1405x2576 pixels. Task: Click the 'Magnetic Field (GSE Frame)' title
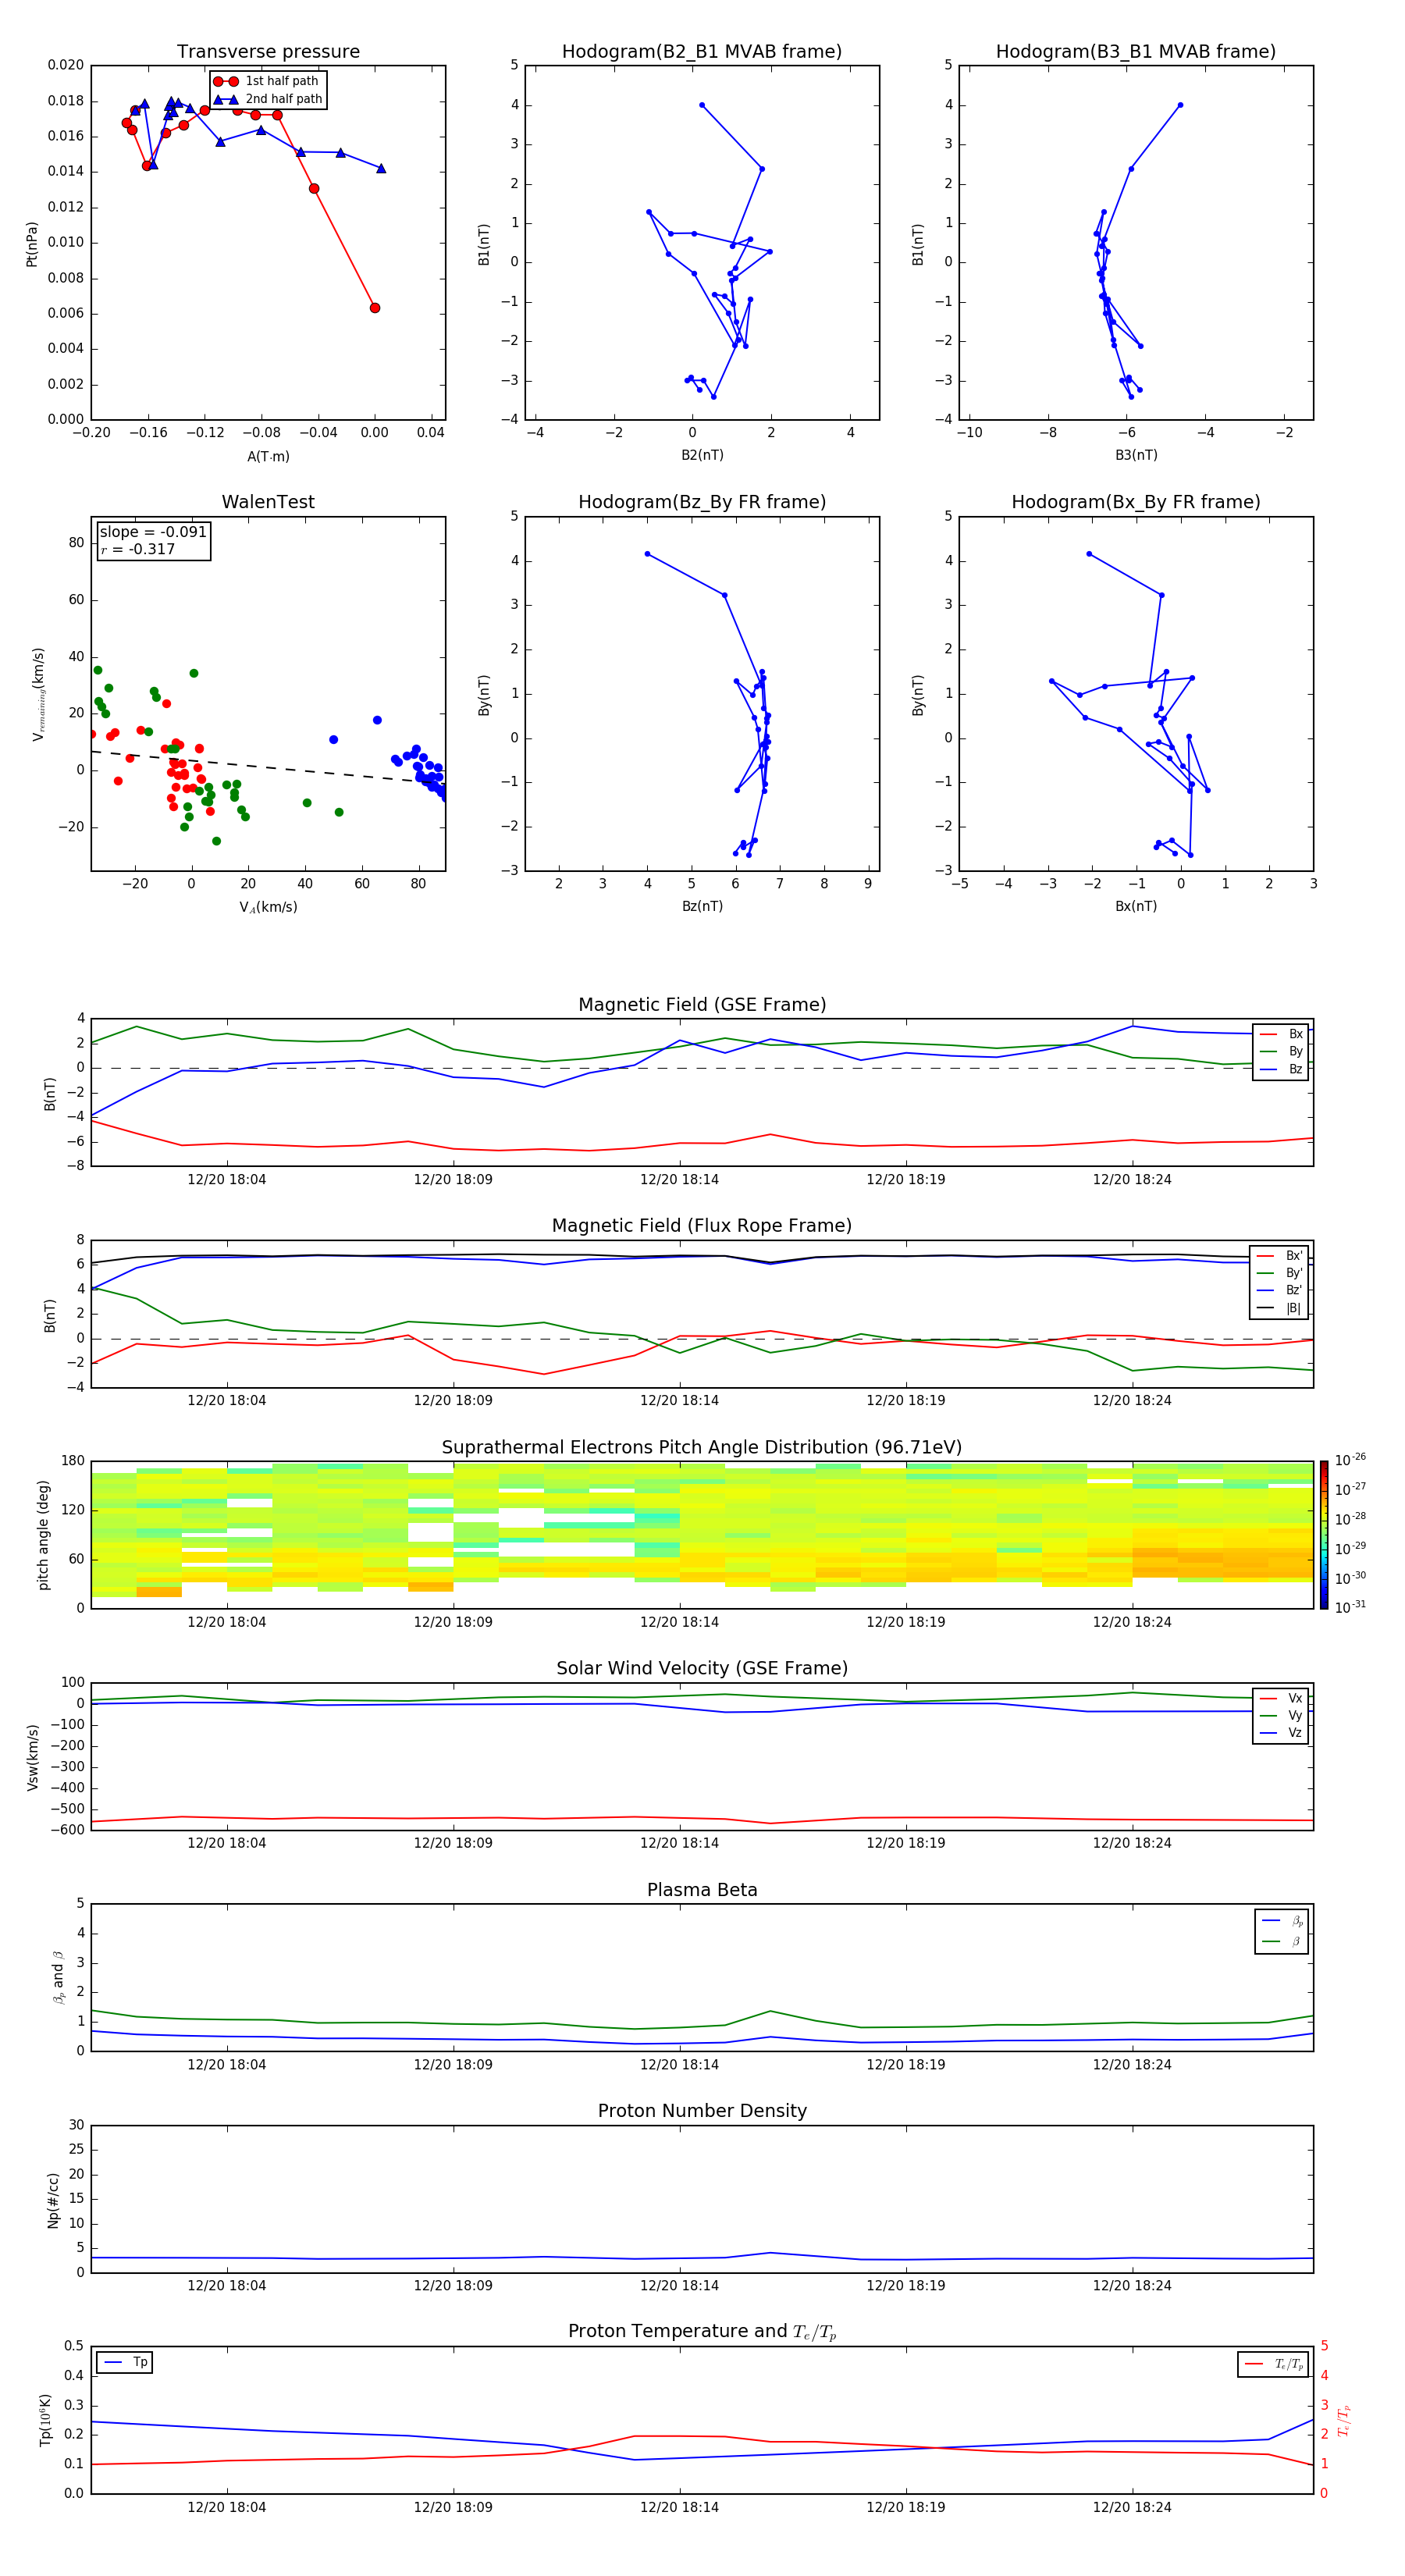point(702,1004)
